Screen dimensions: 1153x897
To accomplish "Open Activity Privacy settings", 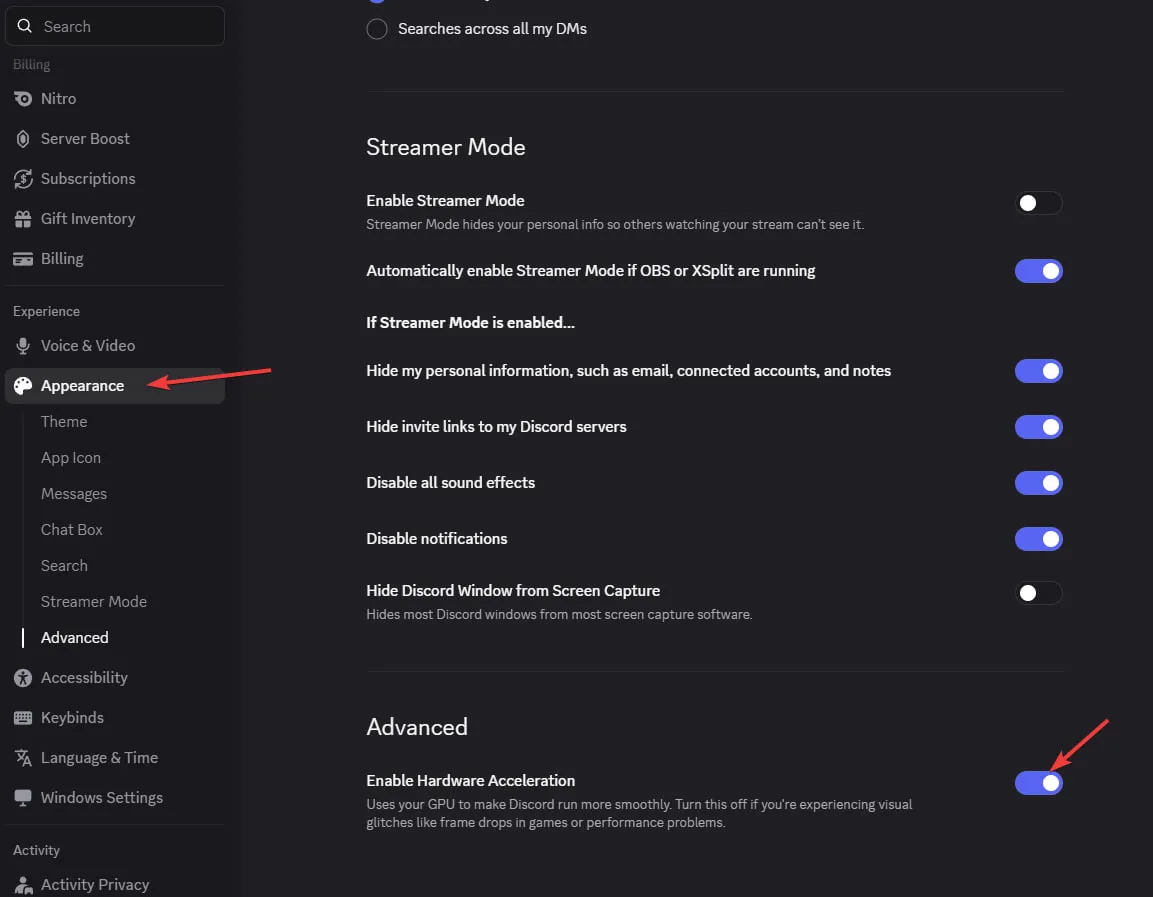I will 114,885.
